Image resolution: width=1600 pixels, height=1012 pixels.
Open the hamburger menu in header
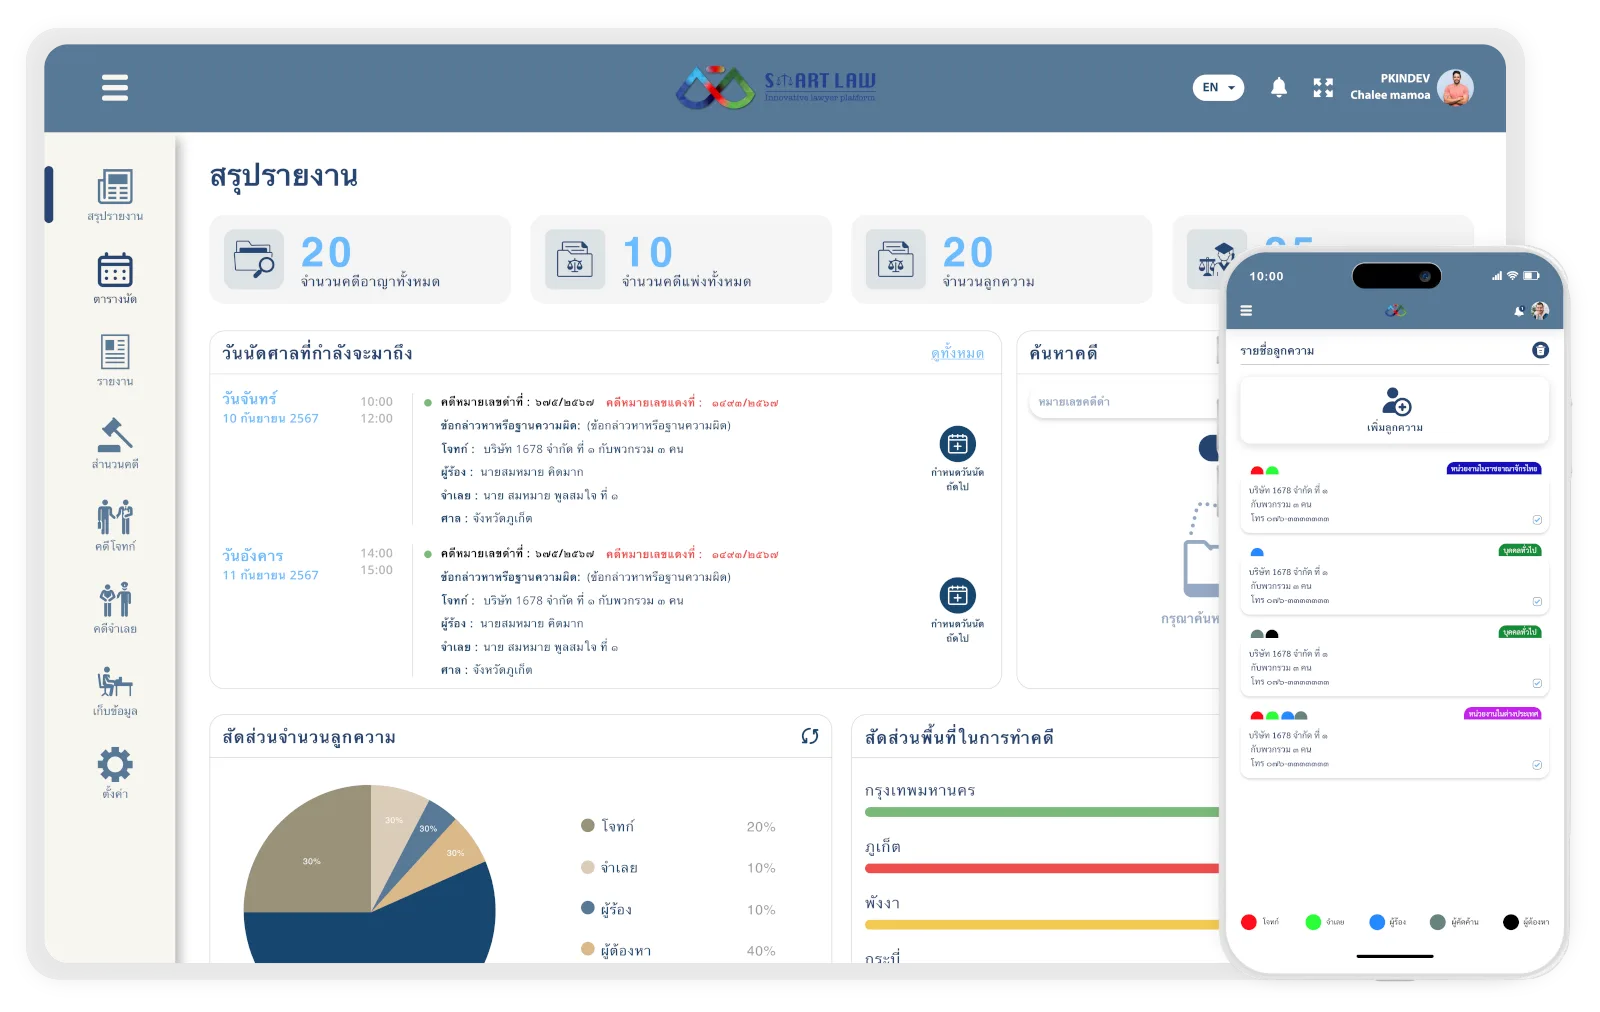(x=115, y=88)
